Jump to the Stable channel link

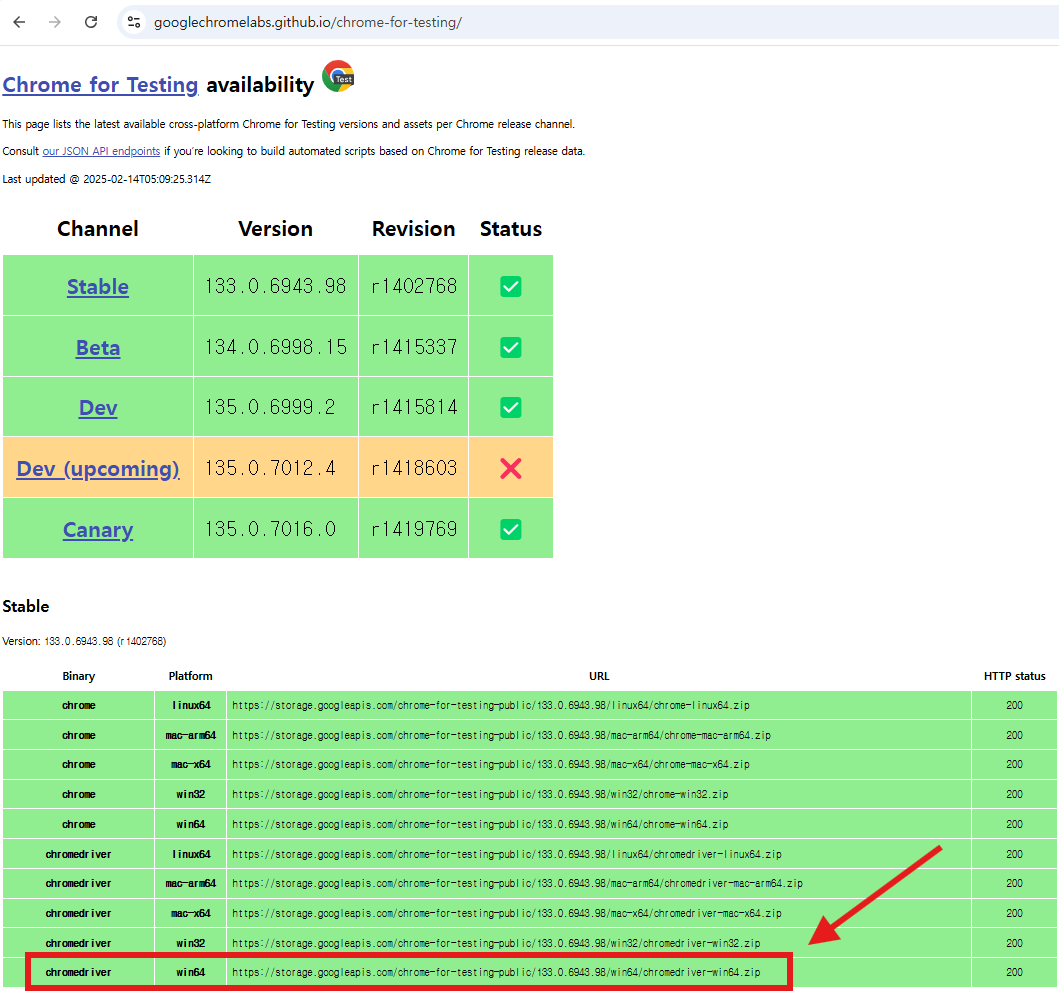98,287
